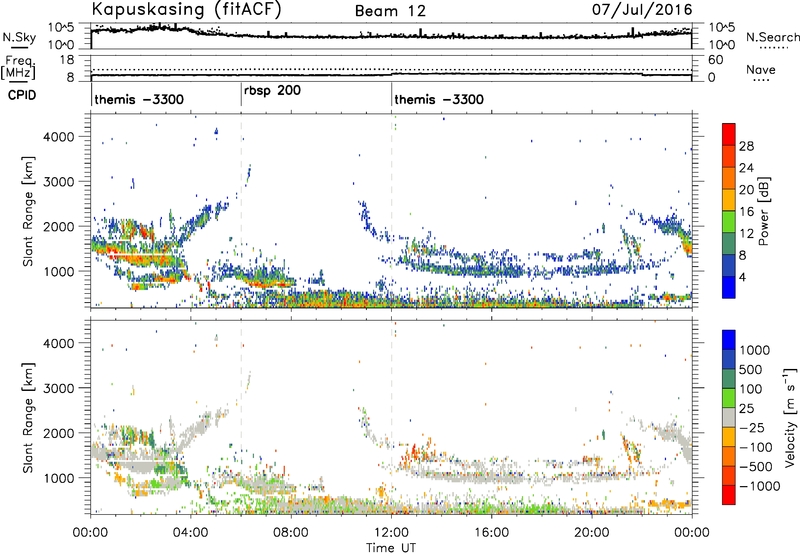The height and width of the screenshot is (554, 800).
Task: Click the 28 tick label on Power colorbar
Action: pyautogui.click(x=746, y=146)
